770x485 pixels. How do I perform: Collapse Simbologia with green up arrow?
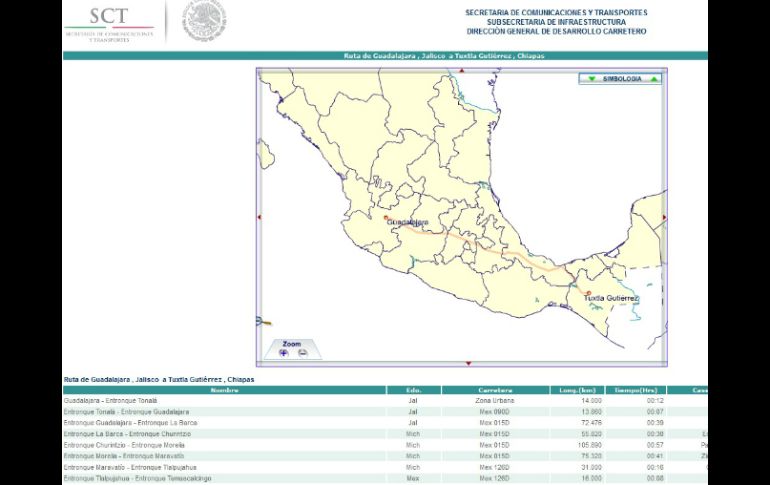[x=654, y=78]
